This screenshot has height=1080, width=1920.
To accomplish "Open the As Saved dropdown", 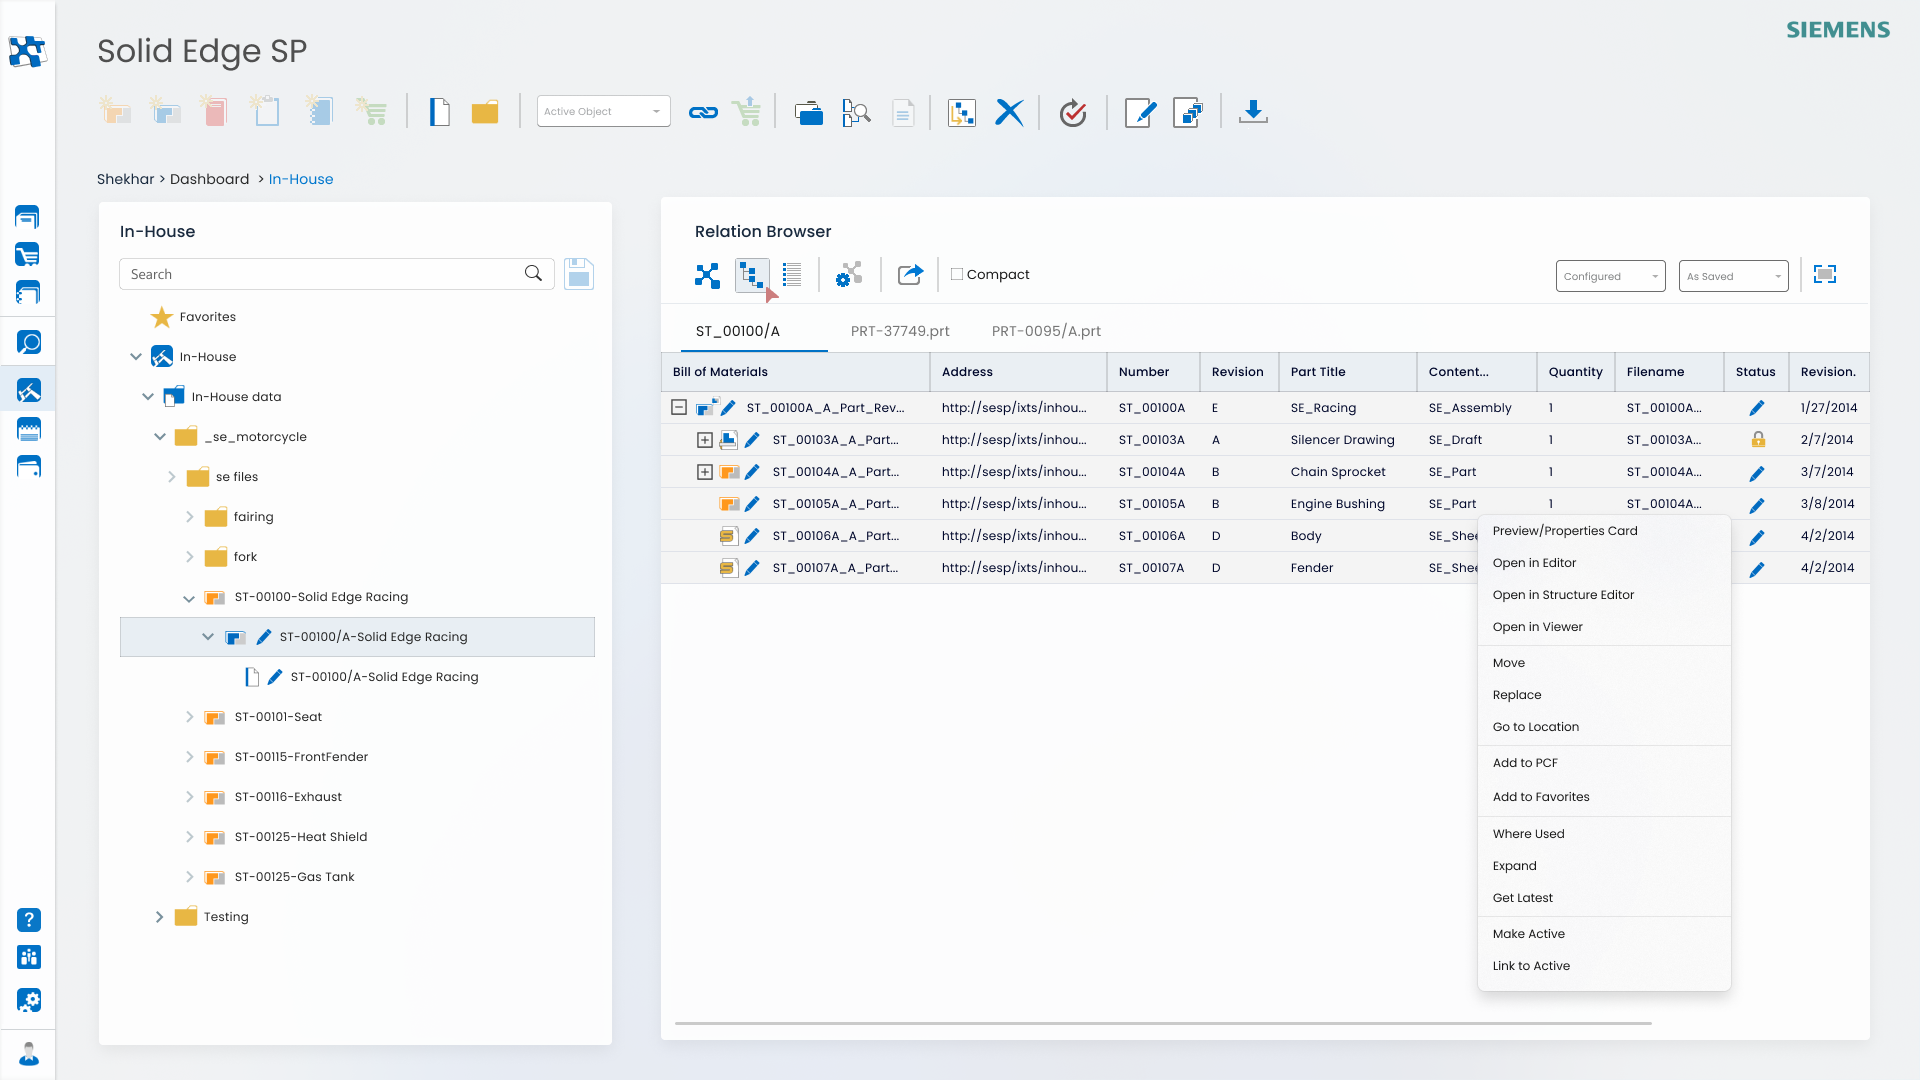I will click(1733, 276).
